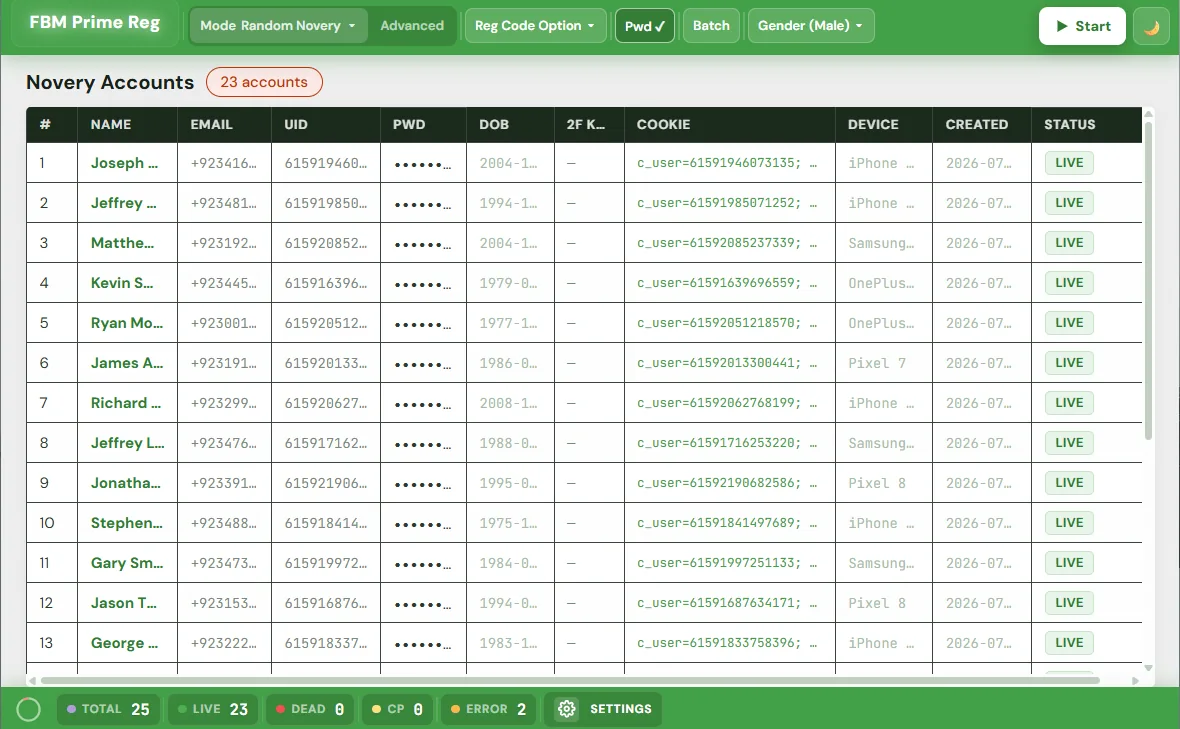
Task: Click the LIVE status badge in row 1
Action: point(1069,163)
